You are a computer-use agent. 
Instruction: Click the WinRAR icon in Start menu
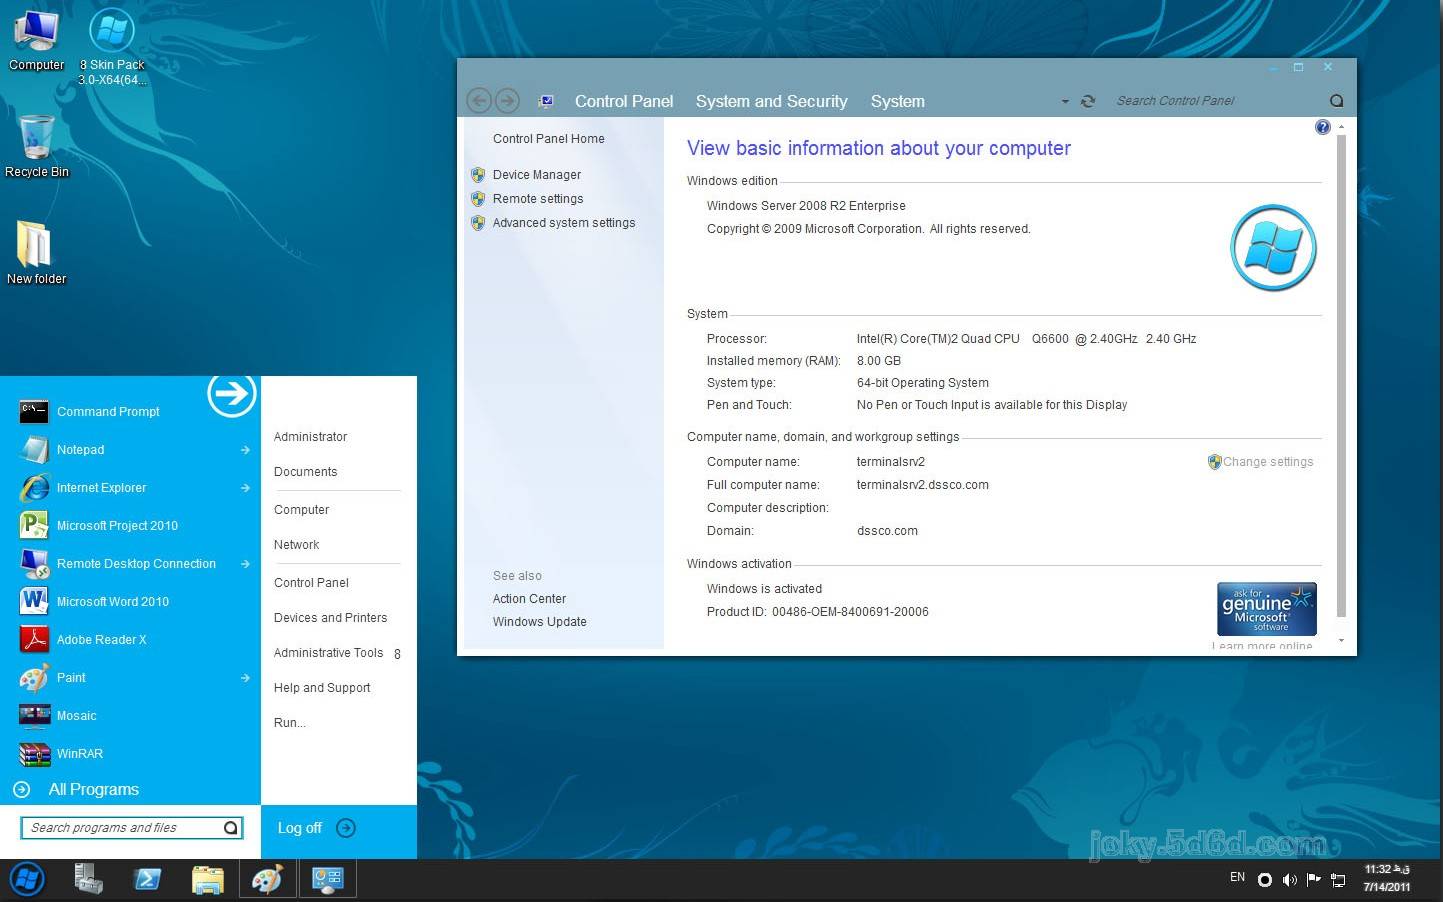click(x=34, y=753)
